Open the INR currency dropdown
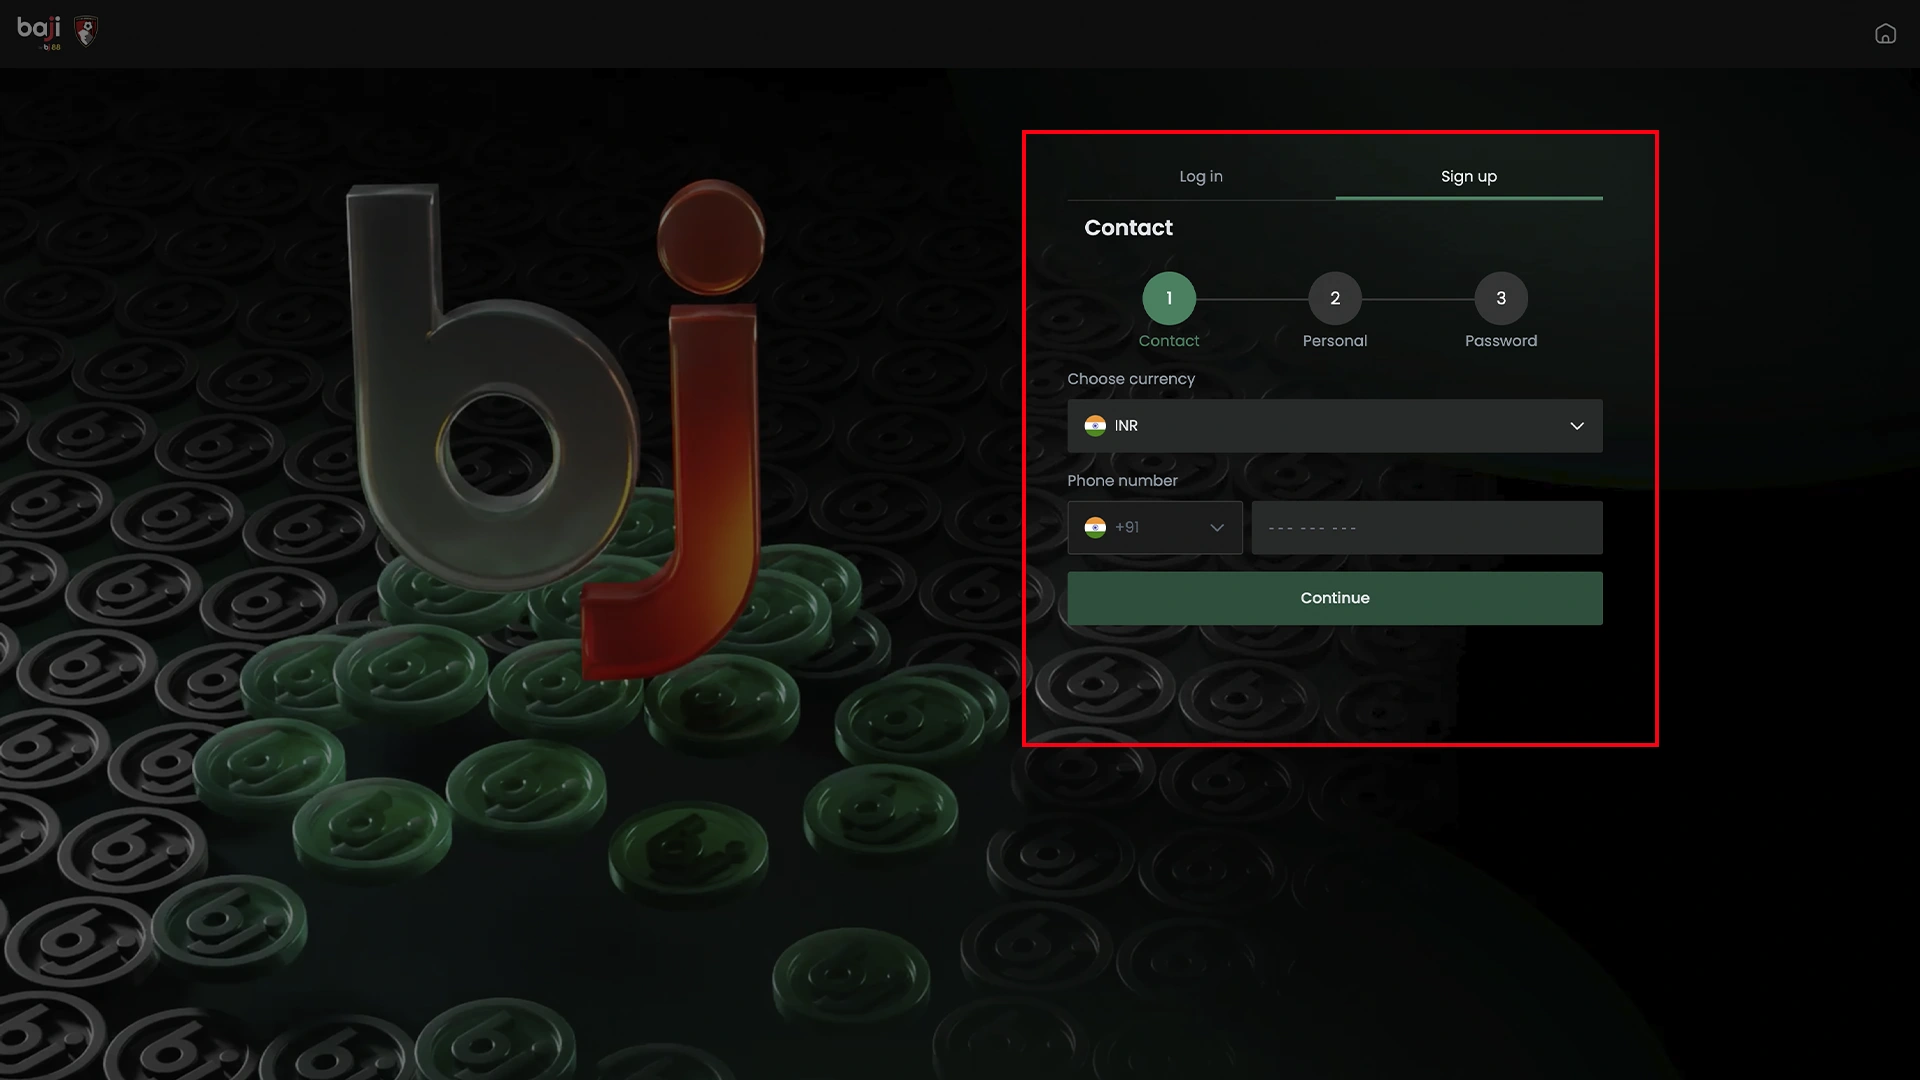The image size is (1920, 1080). point(1335,426)
